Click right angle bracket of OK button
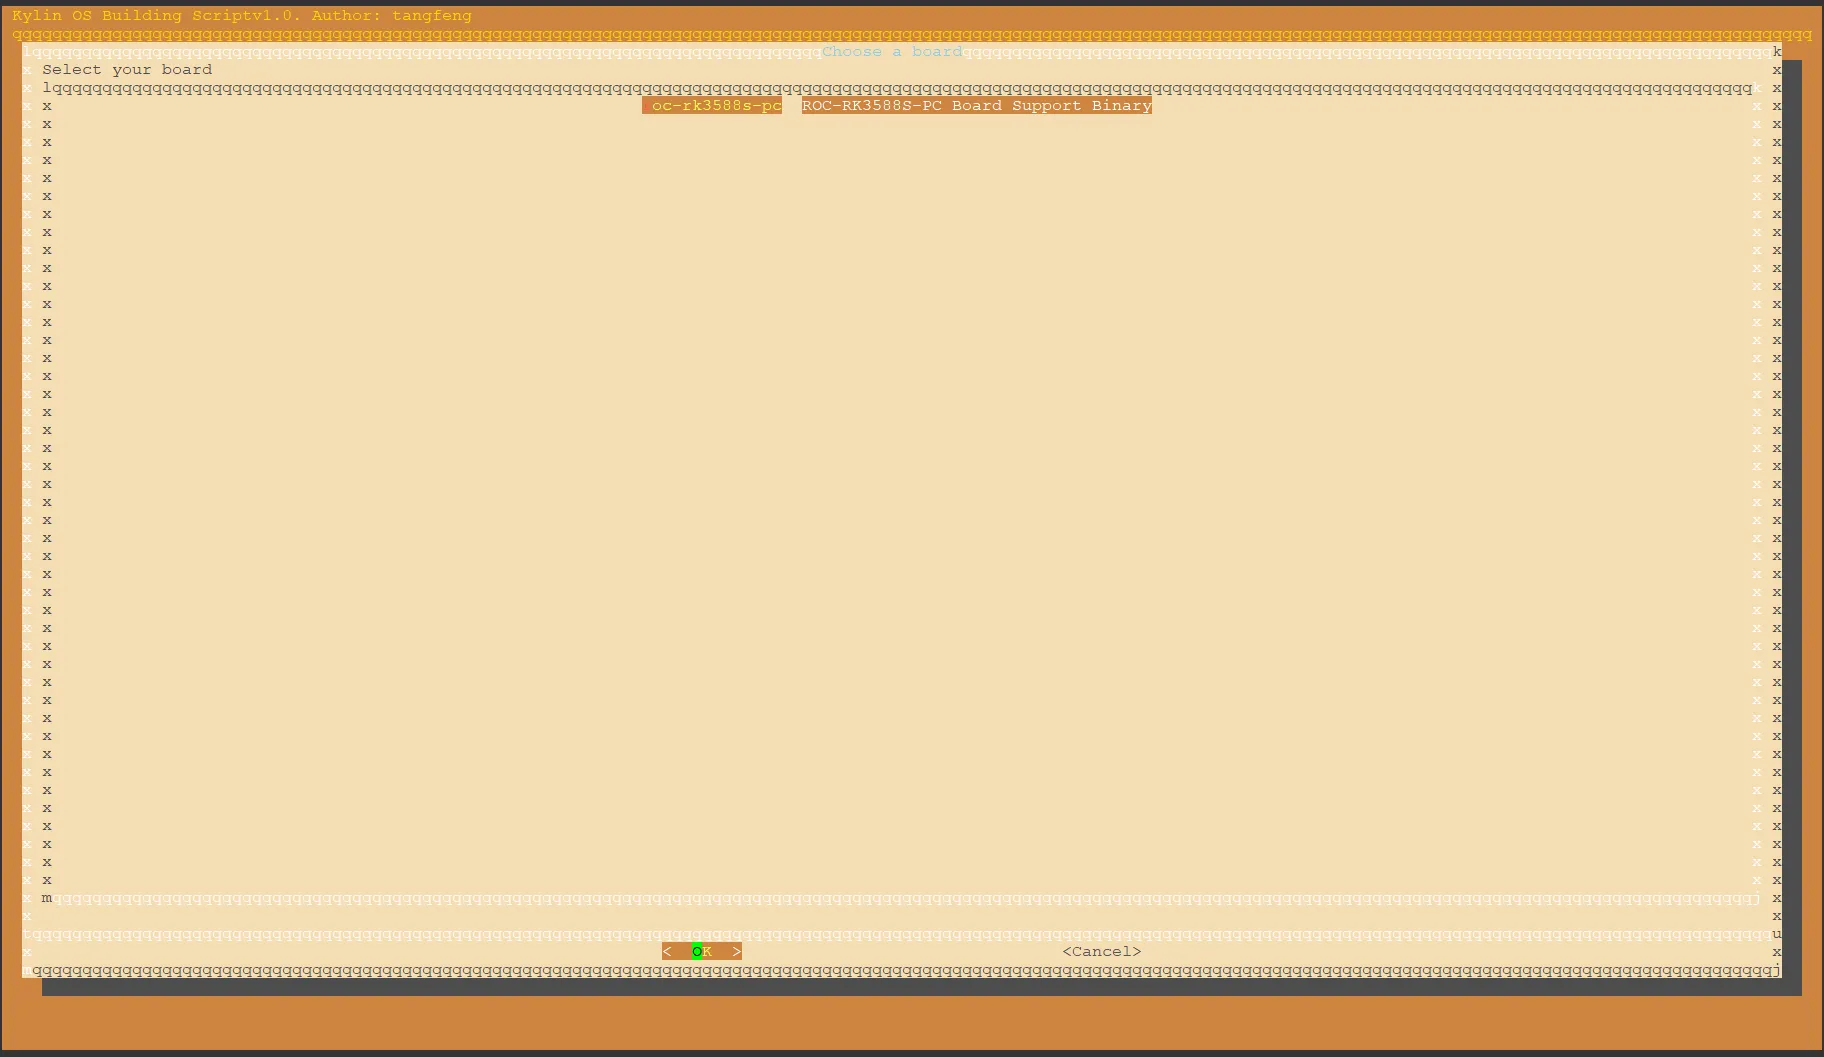The image size is (1824, 1057). pyautogui.click(x=737, y=951)
